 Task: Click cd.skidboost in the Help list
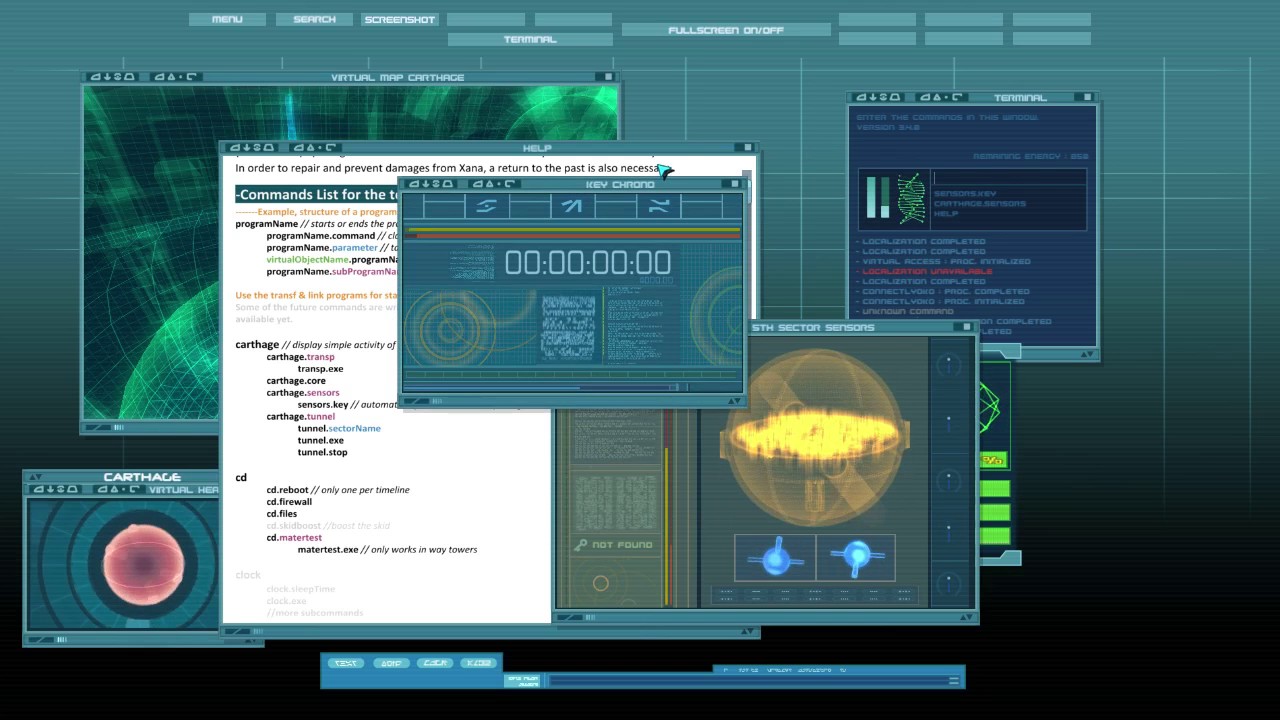click(x=293, y=526)
